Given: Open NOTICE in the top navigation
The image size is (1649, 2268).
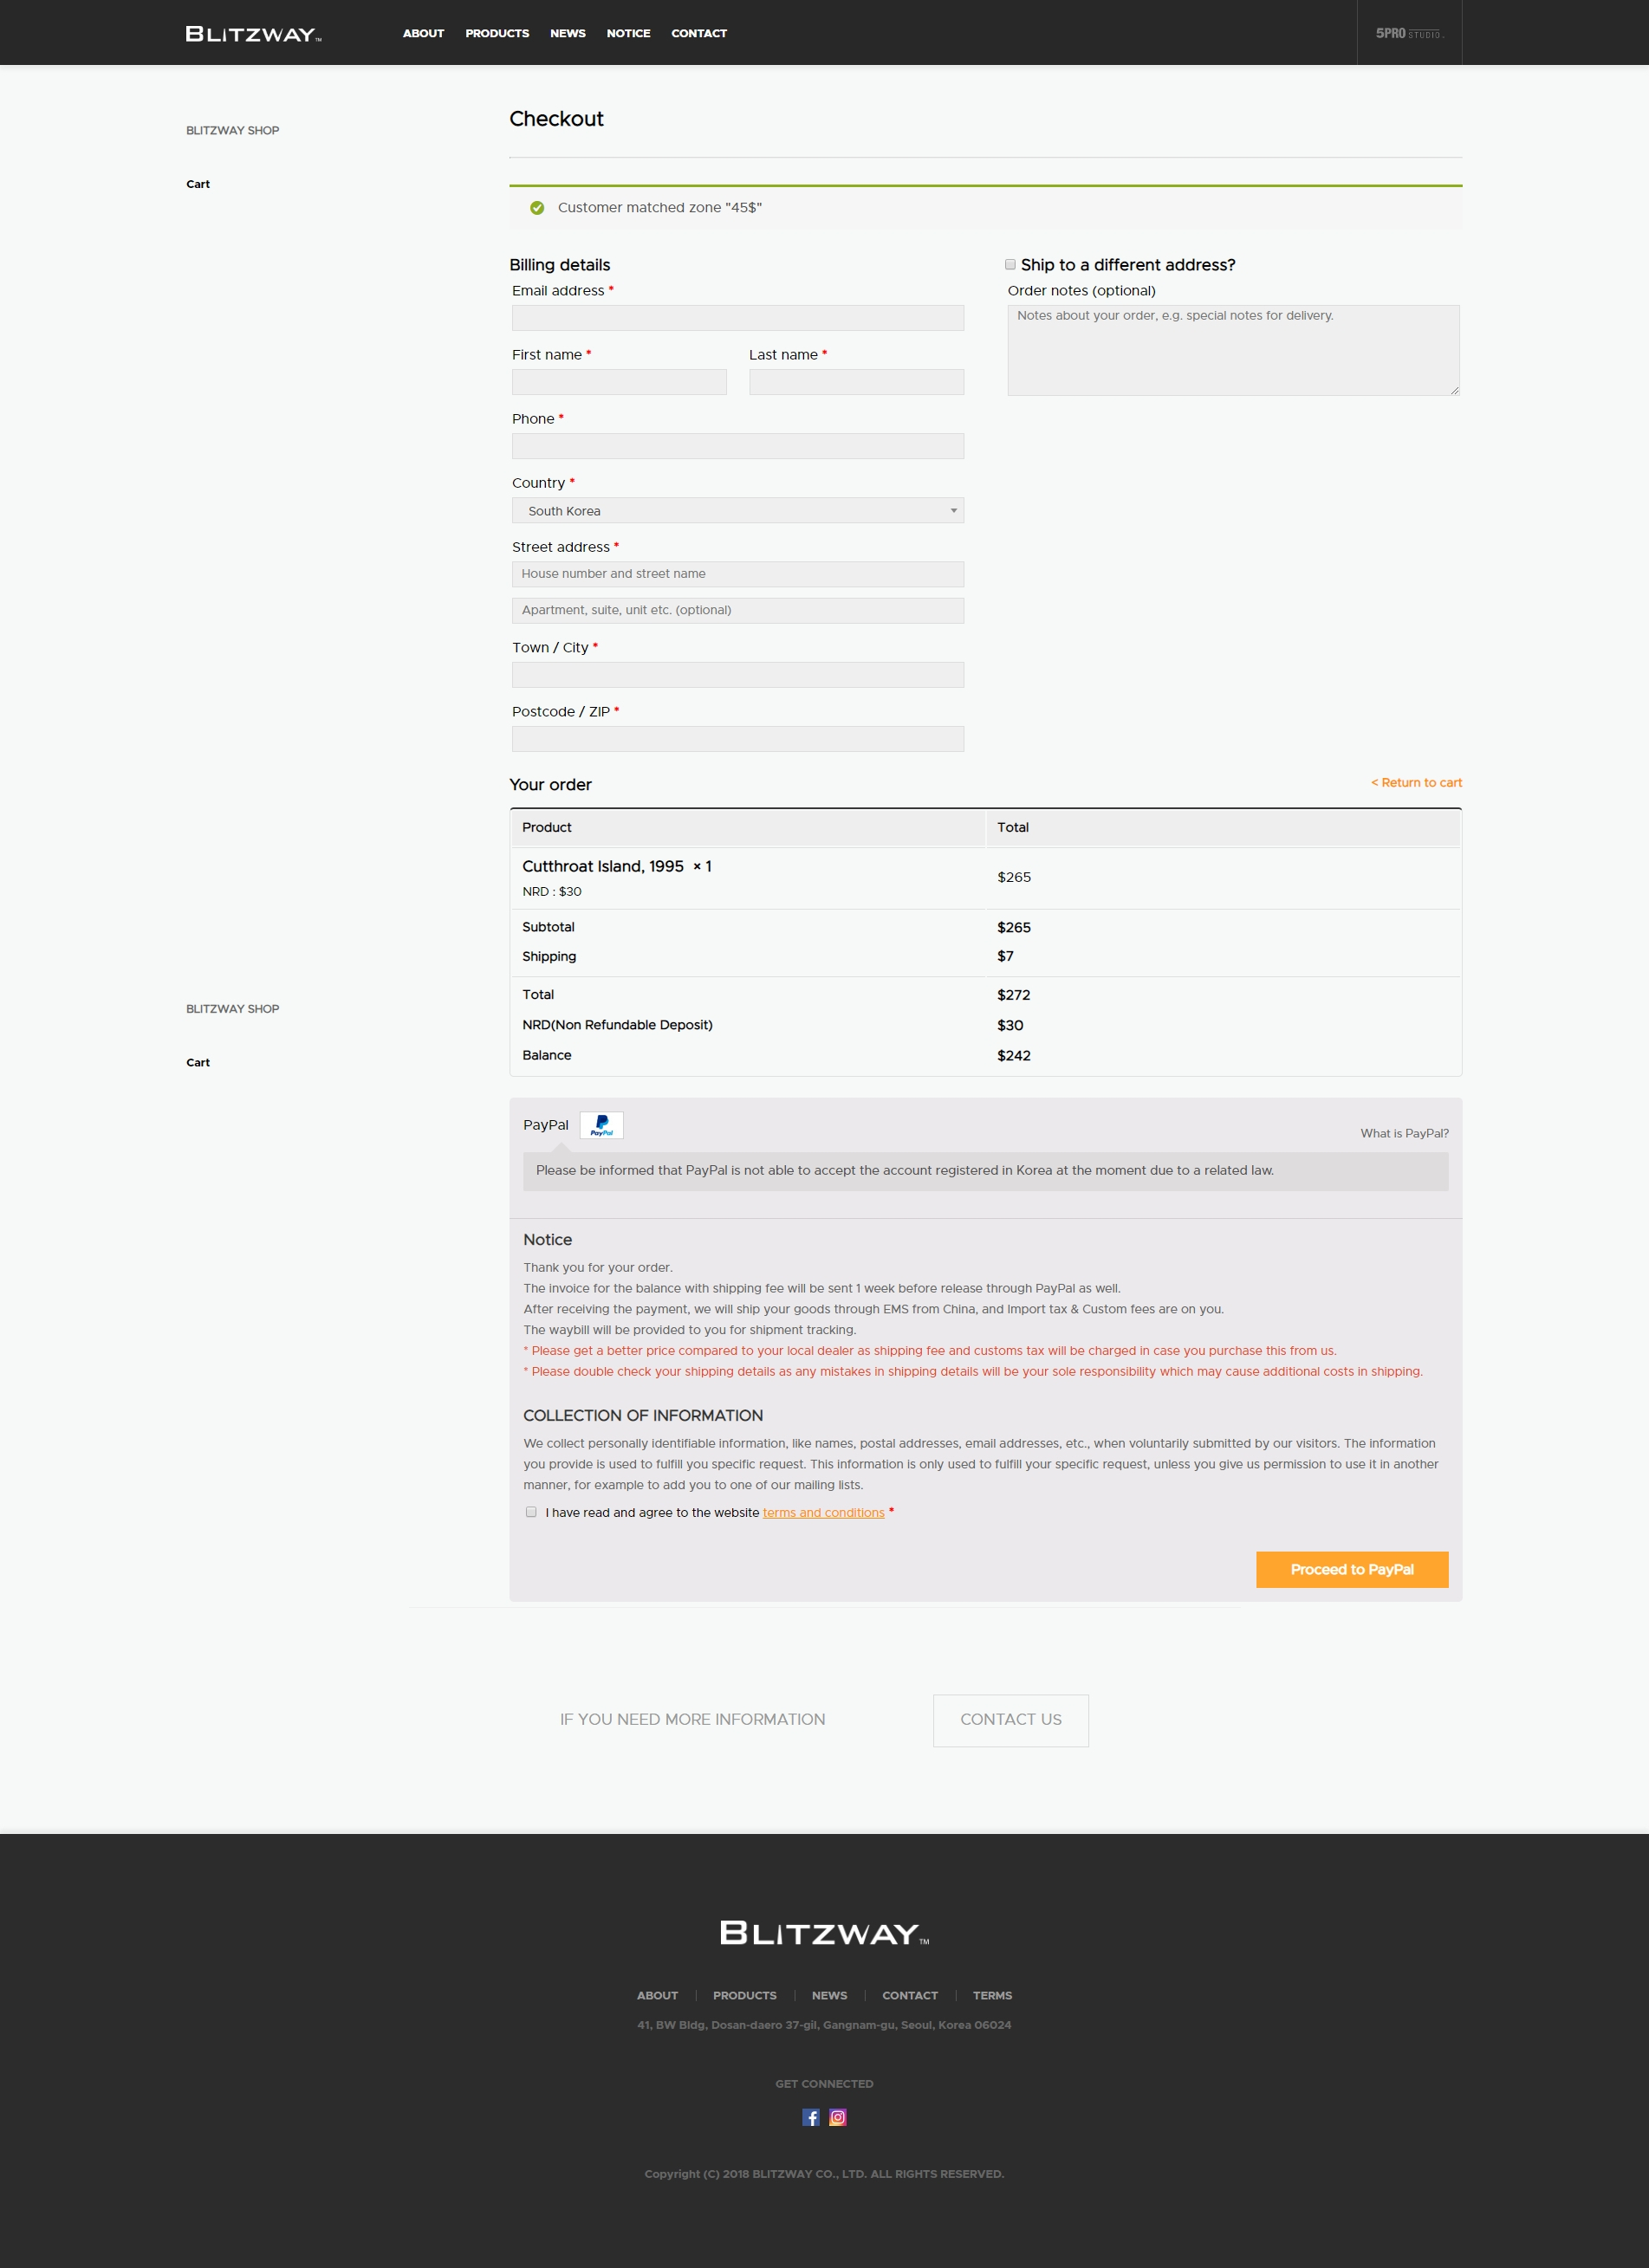Looking at the screenshot, I should pos(628,33).
